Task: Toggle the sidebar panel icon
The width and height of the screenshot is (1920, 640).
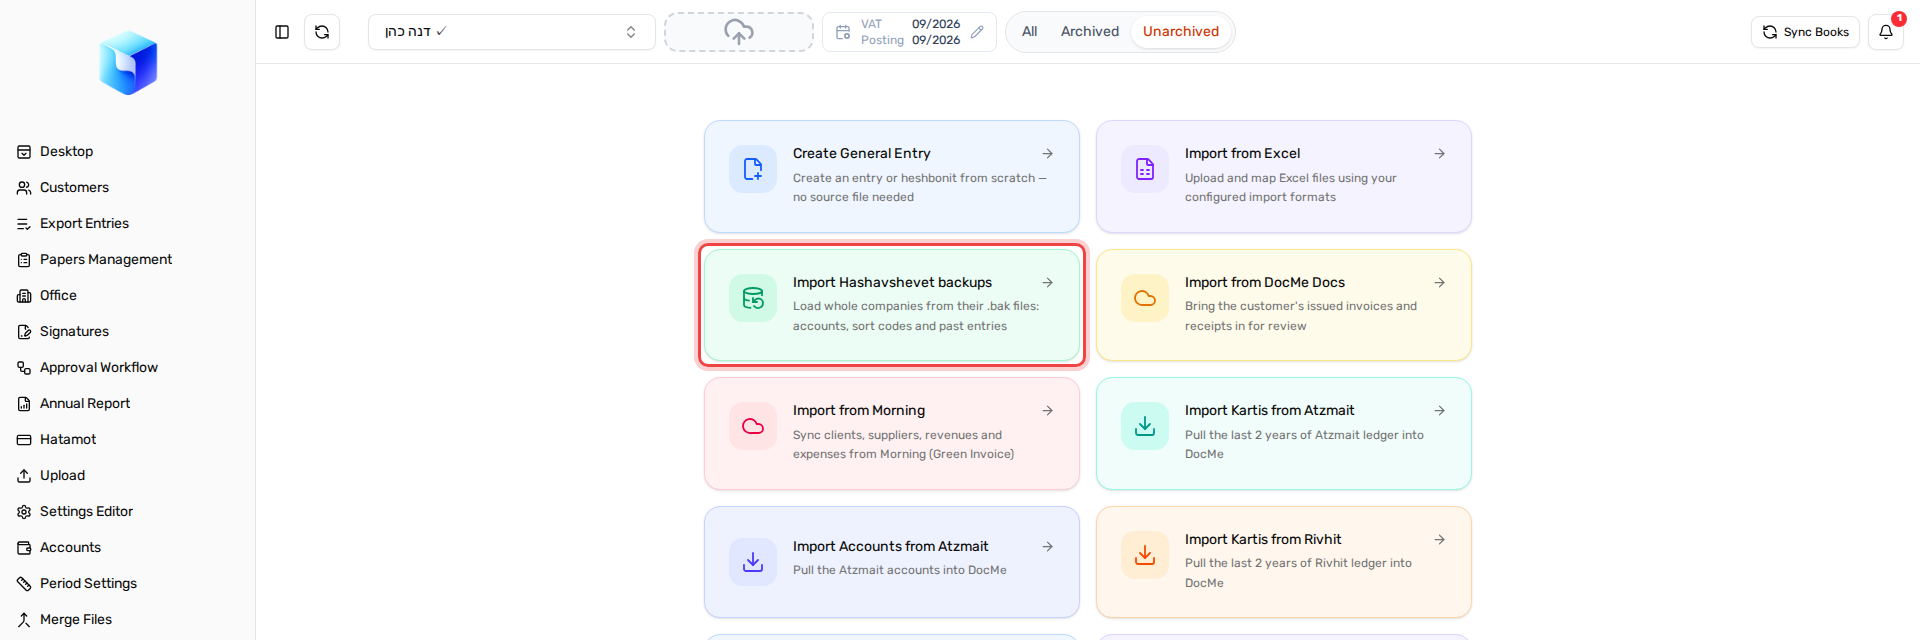Action: click(282, 32)
